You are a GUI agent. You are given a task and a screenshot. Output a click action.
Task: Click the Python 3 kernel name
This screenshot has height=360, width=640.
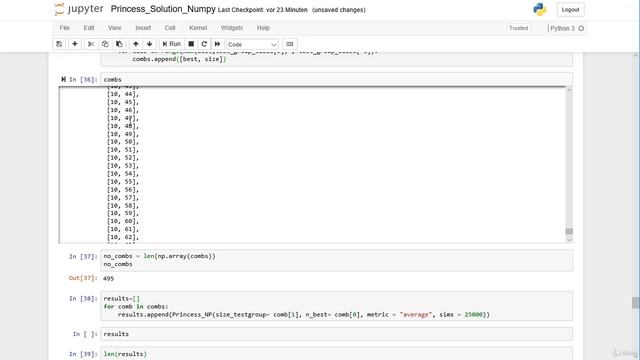(562, 28)
